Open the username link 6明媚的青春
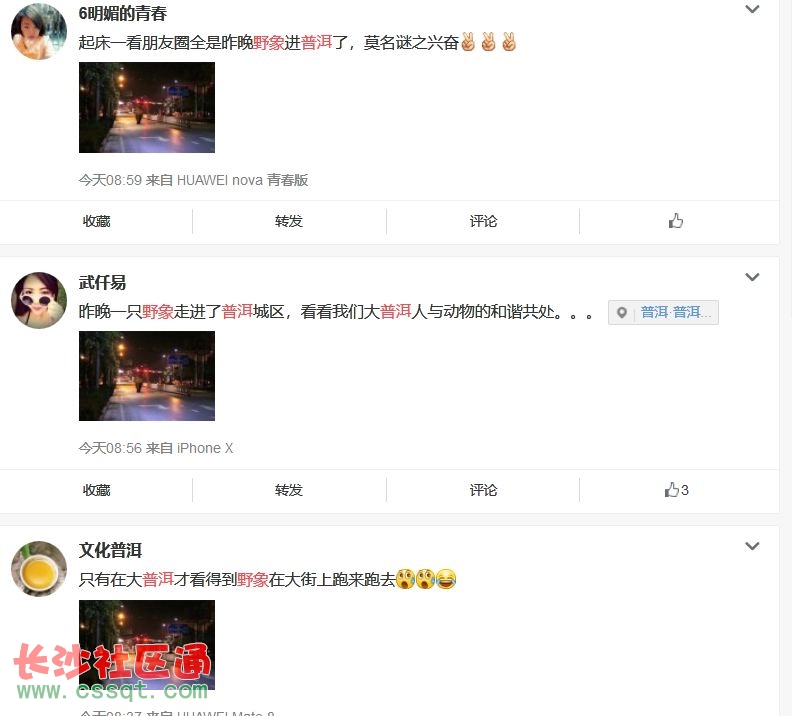 coord(123,14)
